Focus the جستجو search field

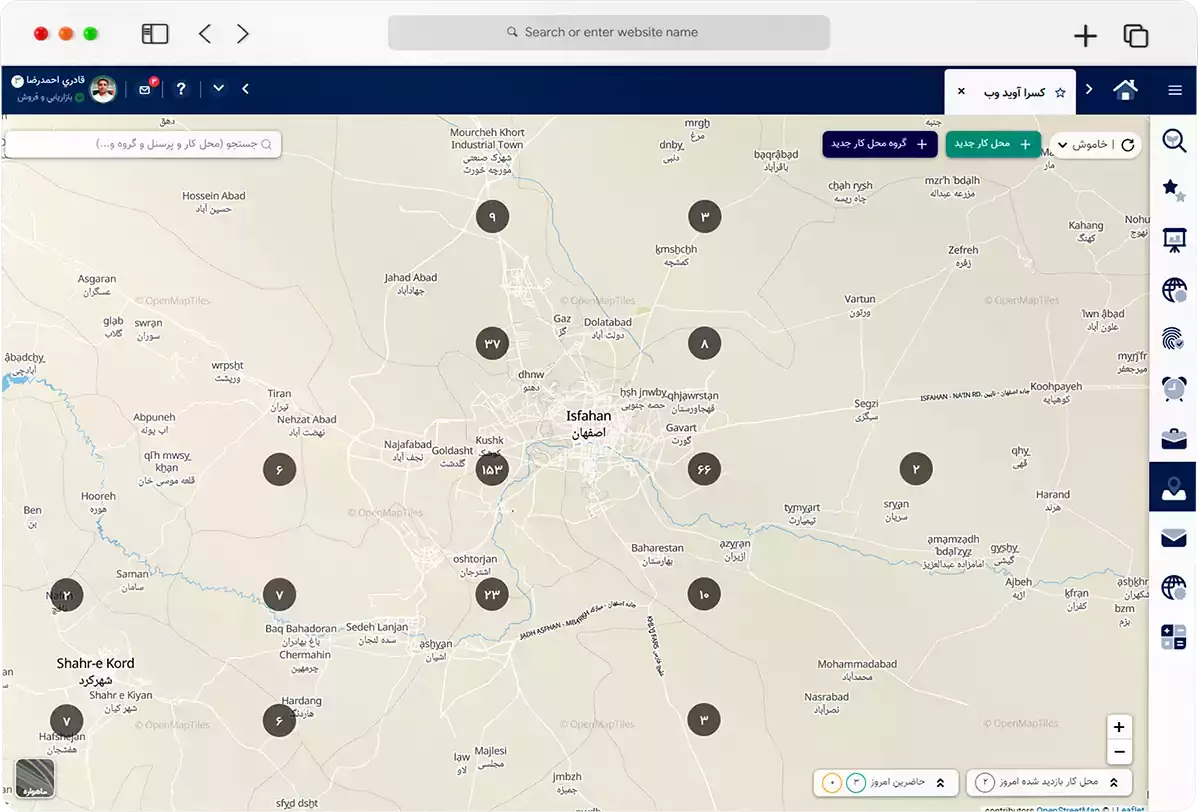click(143, 144)
